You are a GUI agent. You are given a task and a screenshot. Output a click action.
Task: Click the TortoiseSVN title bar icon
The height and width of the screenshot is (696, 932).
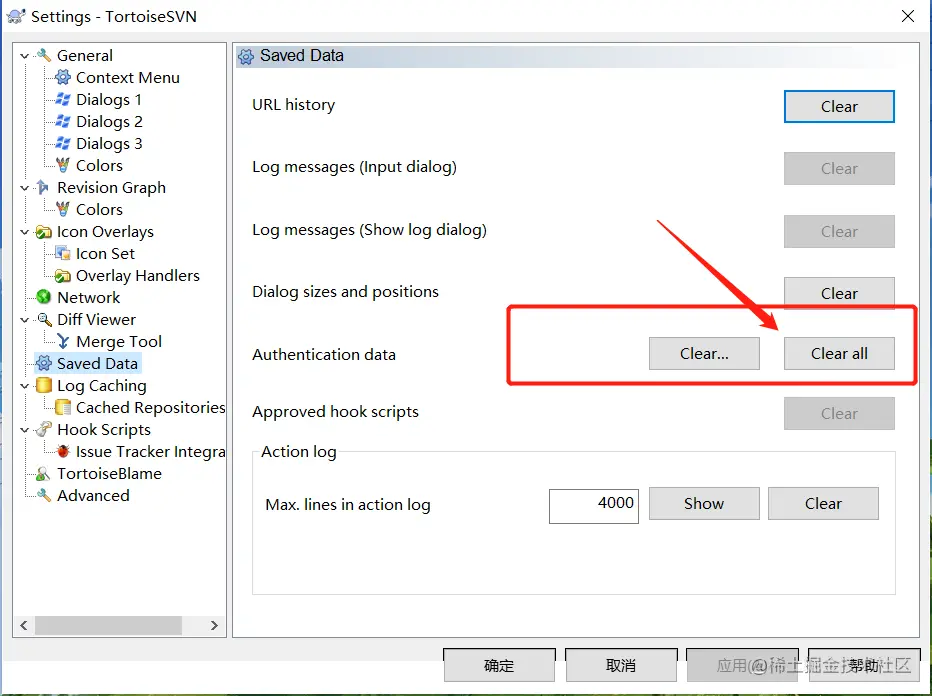click(x=16, y=16)
